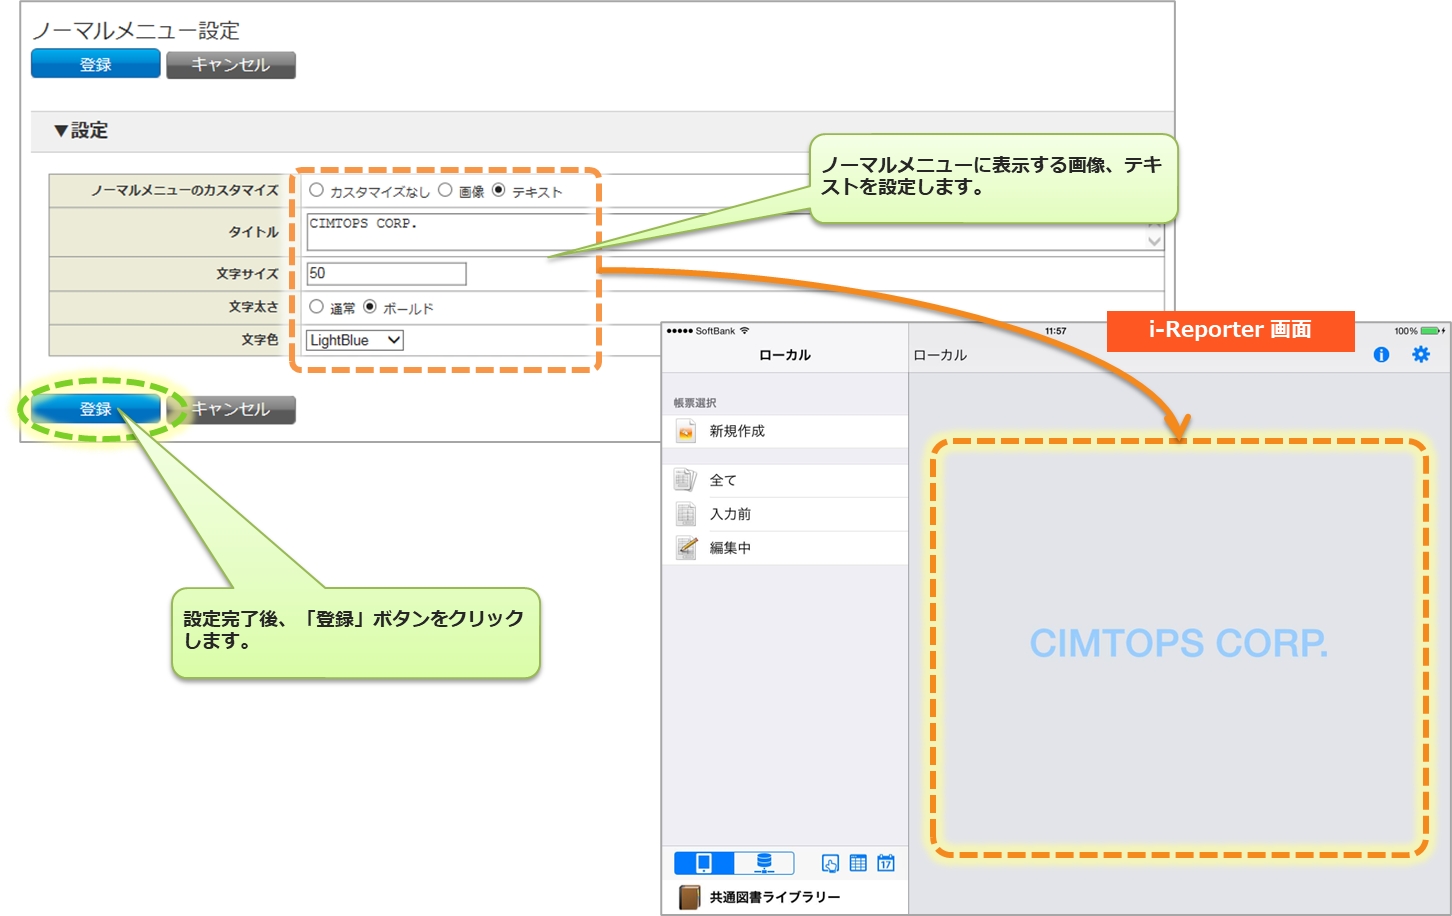Click the タイトル text area
1452x916 pixels.
tap(735, 231)
